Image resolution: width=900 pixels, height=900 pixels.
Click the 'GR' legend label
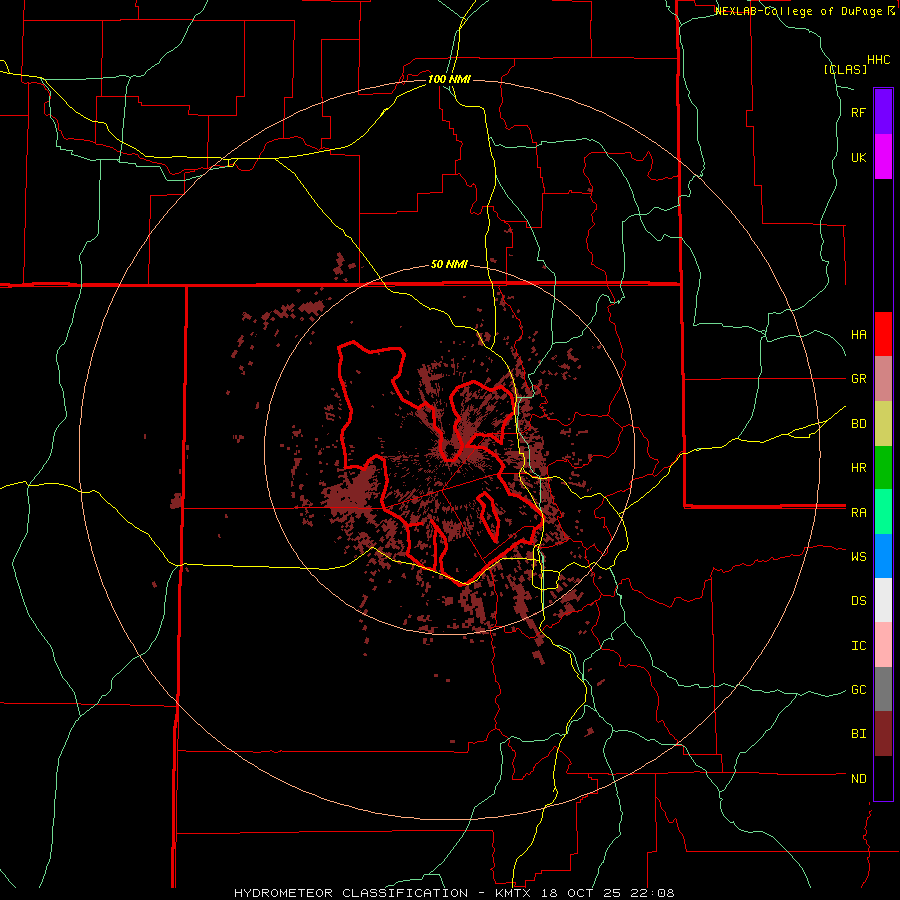[858, 379]
